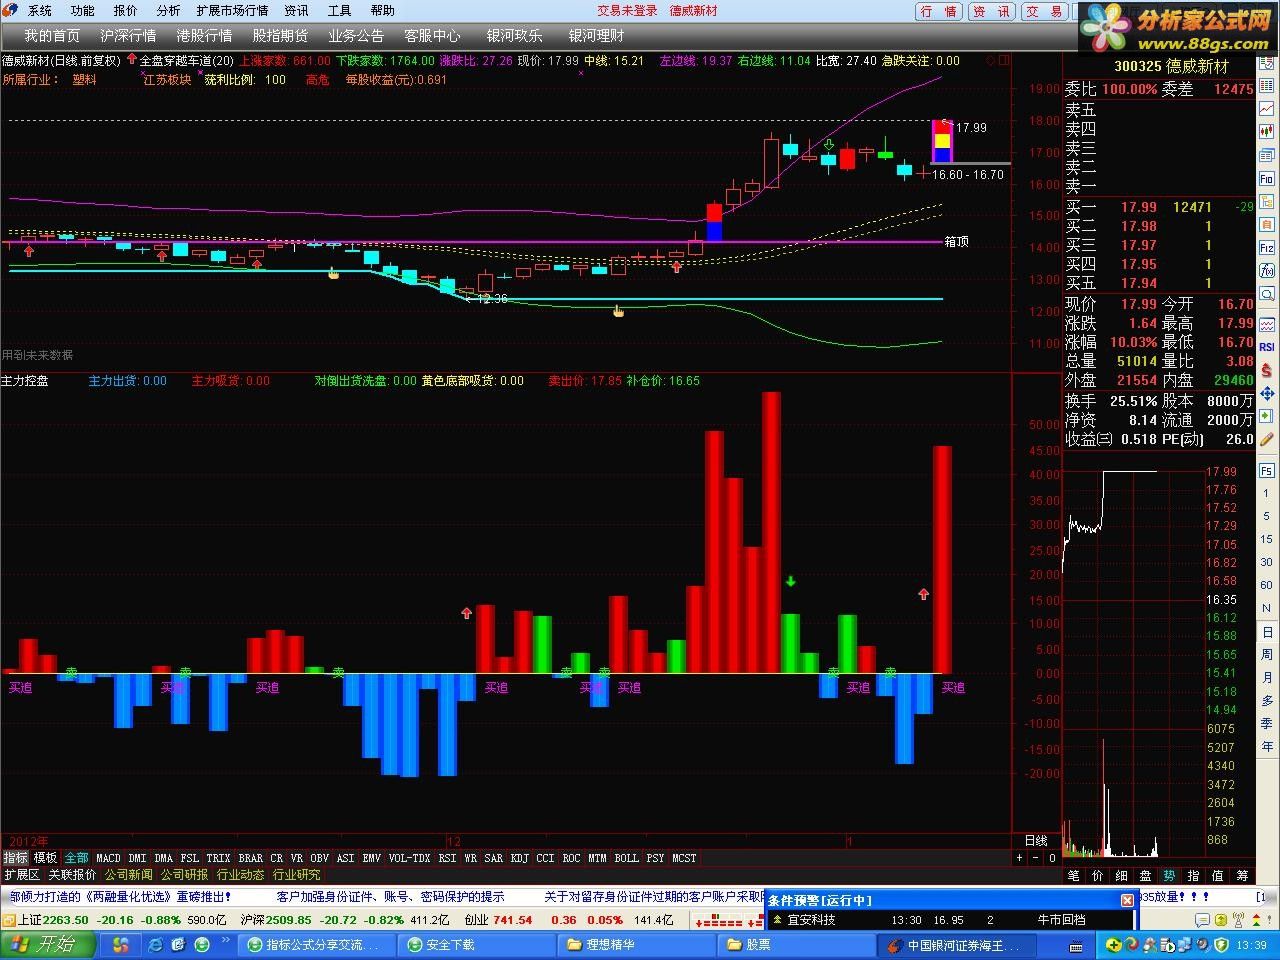Click the 0 reset button beside 日线
The width and height of the screenshot is (1280, 960).
[1052, 858]
